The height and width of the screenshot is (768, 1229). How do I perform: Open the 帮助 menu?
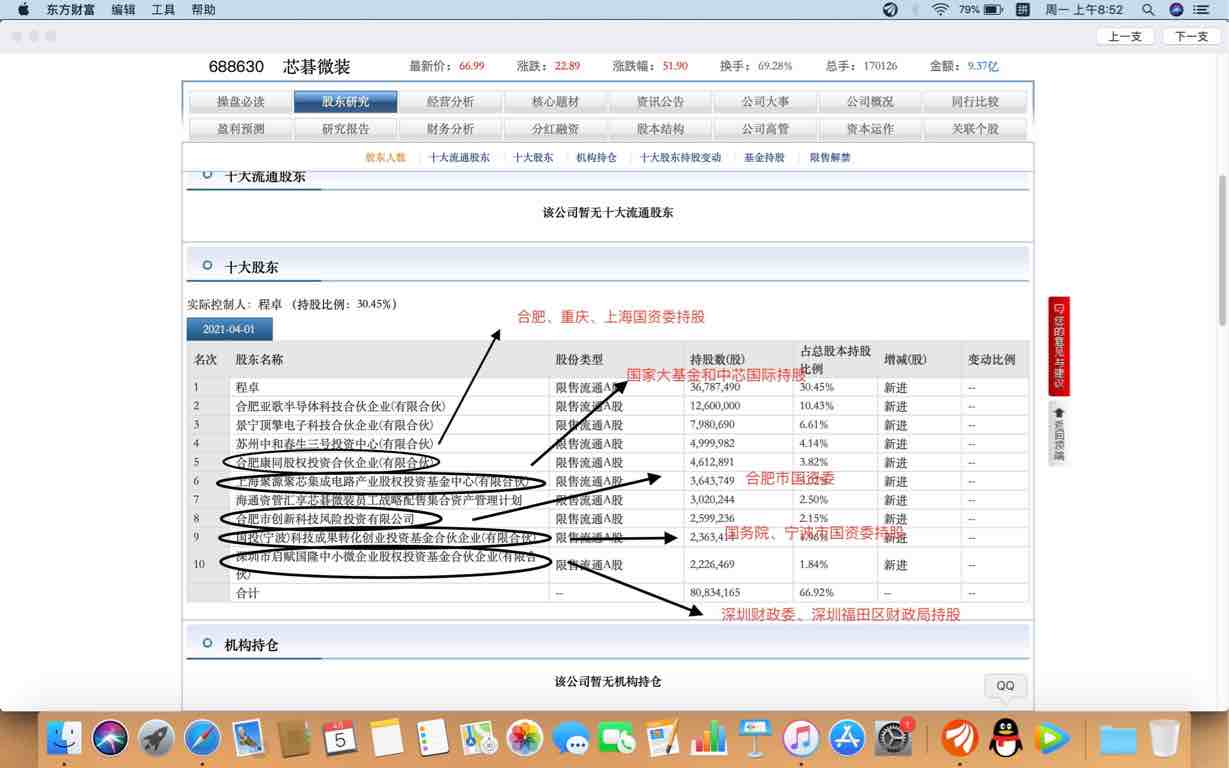tap(203, 9)
